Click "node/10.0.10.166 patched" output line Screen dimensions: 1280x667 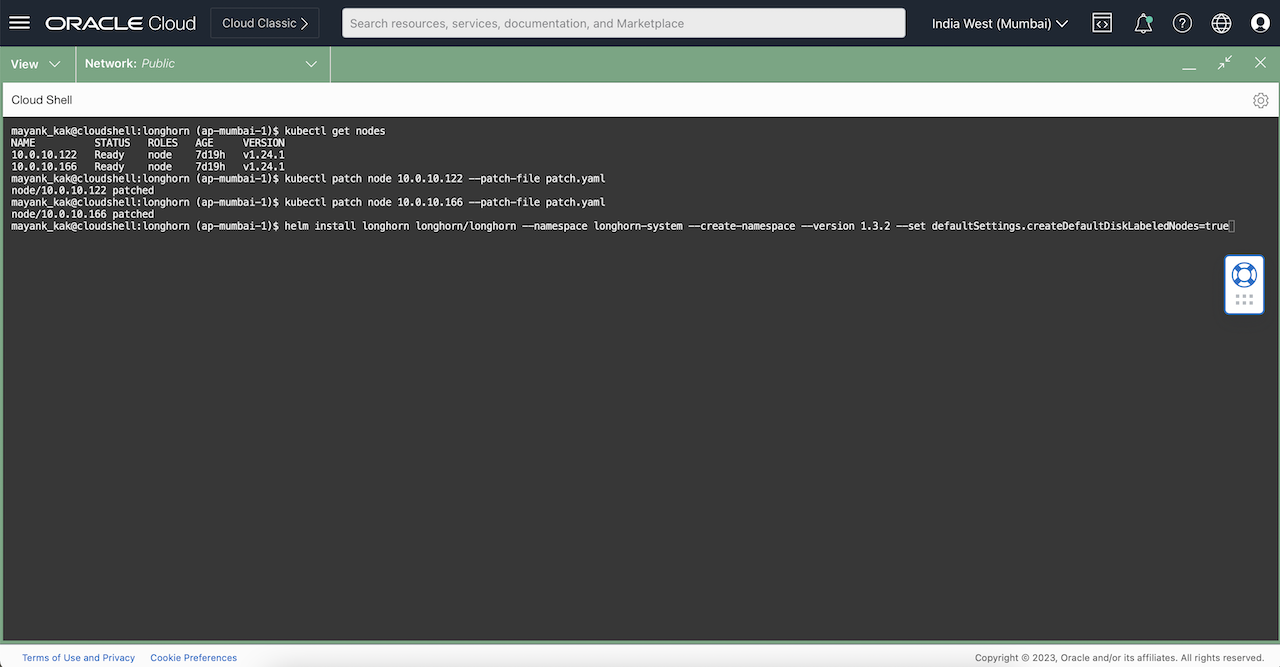[x=83, y=214]
